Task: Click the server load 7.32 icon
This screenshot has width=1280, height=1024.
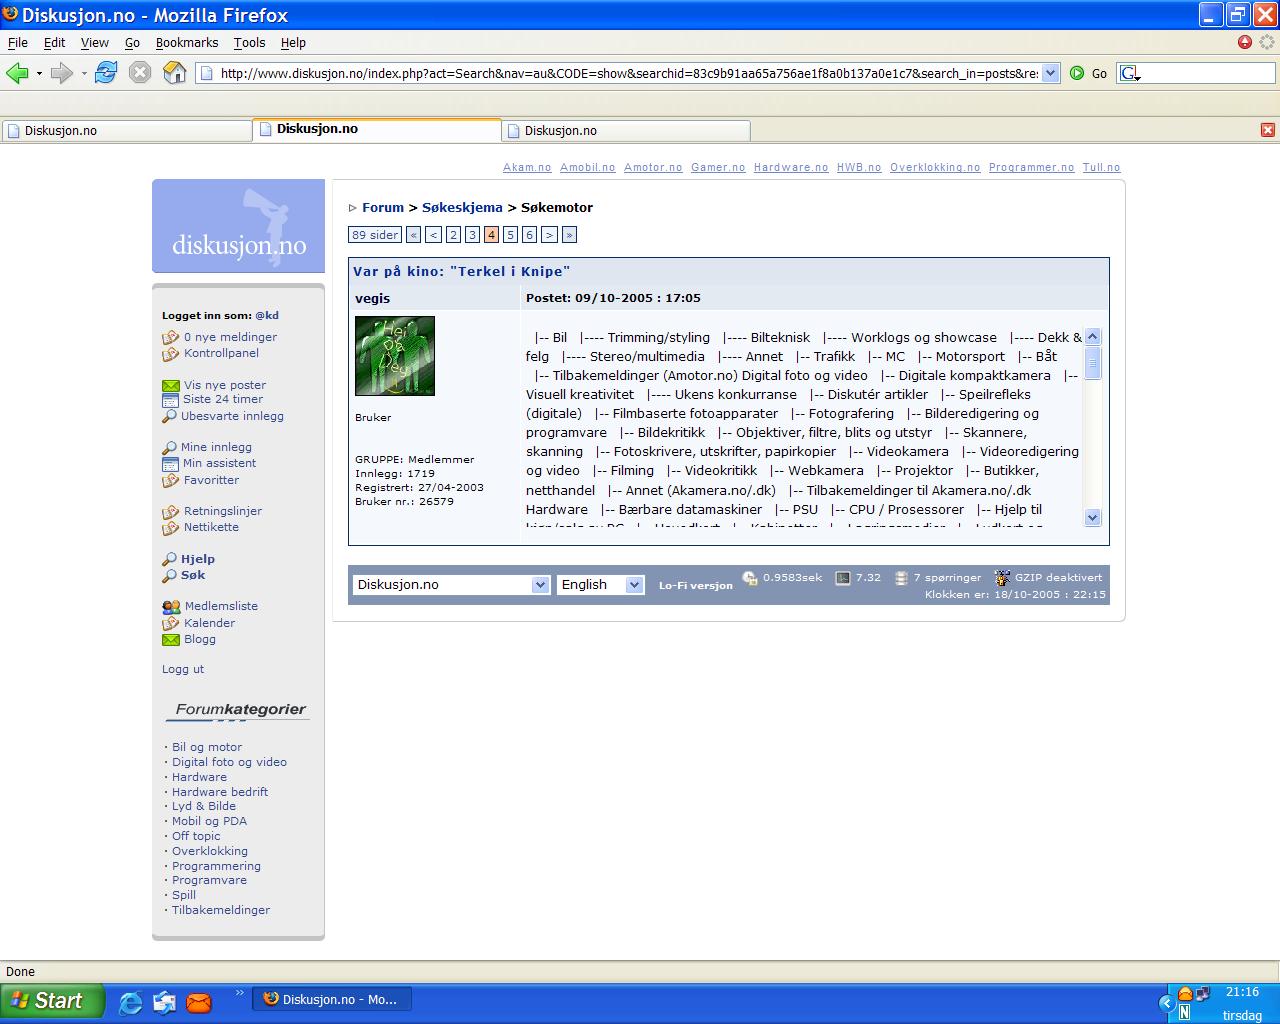Action: 842,578
